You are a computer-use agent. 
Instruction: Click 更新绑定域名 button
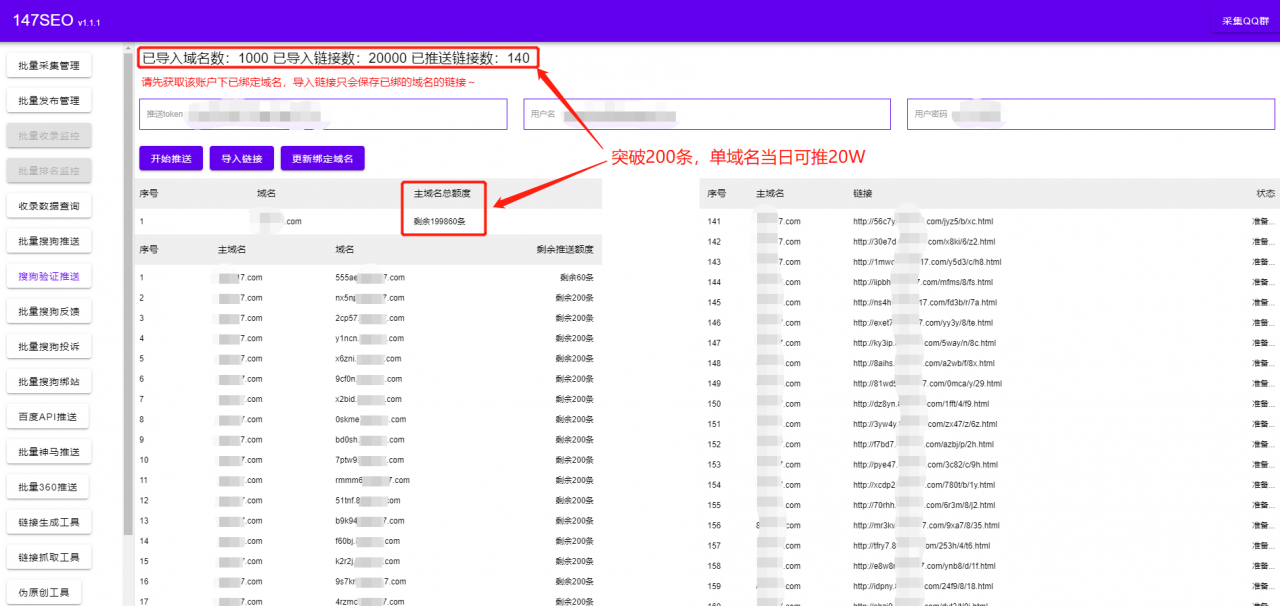point(322,158)
